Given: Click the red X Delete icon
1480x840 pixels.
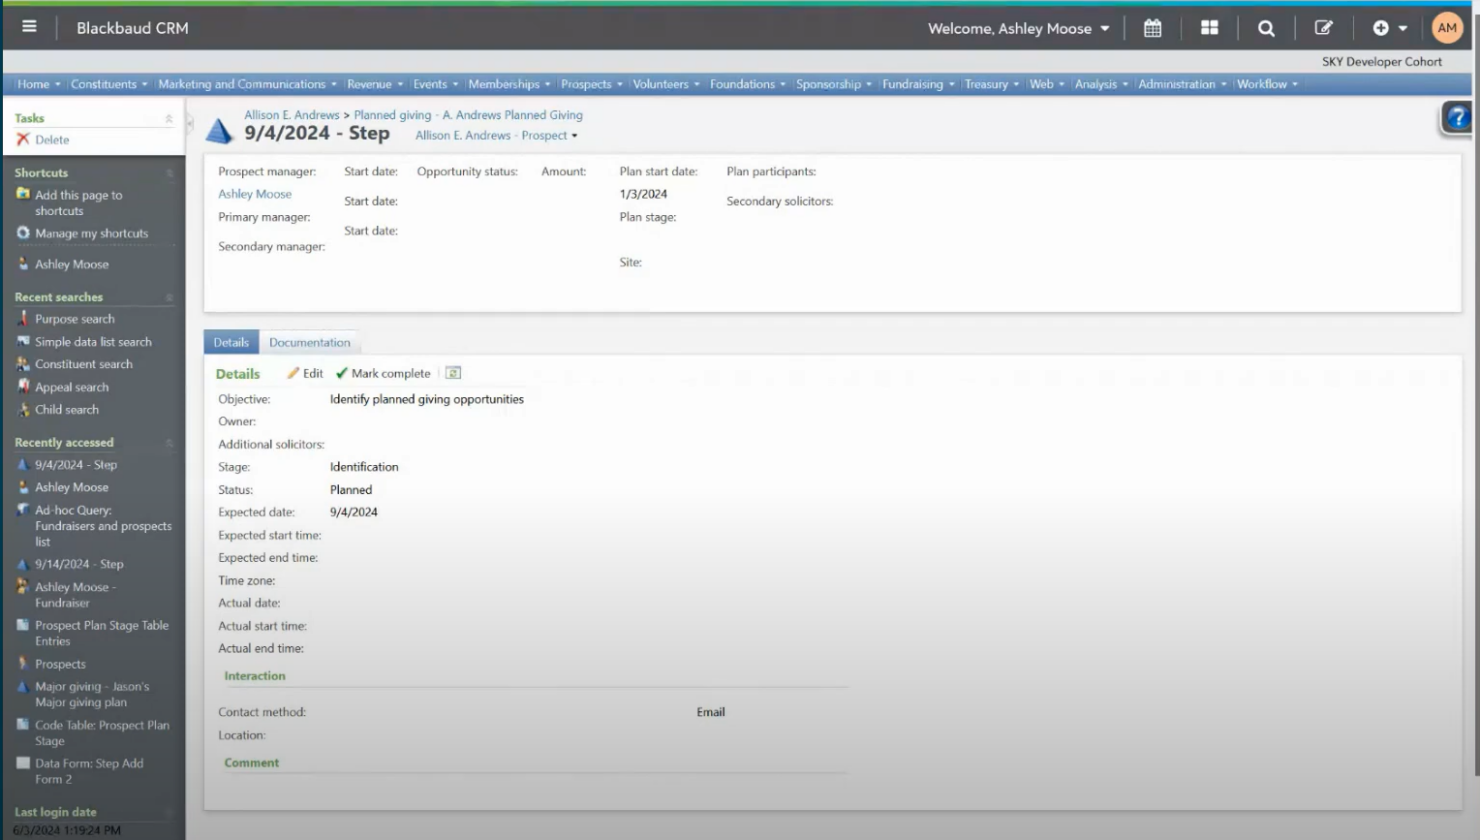Looking at the screenshot, I should point(23,139).
